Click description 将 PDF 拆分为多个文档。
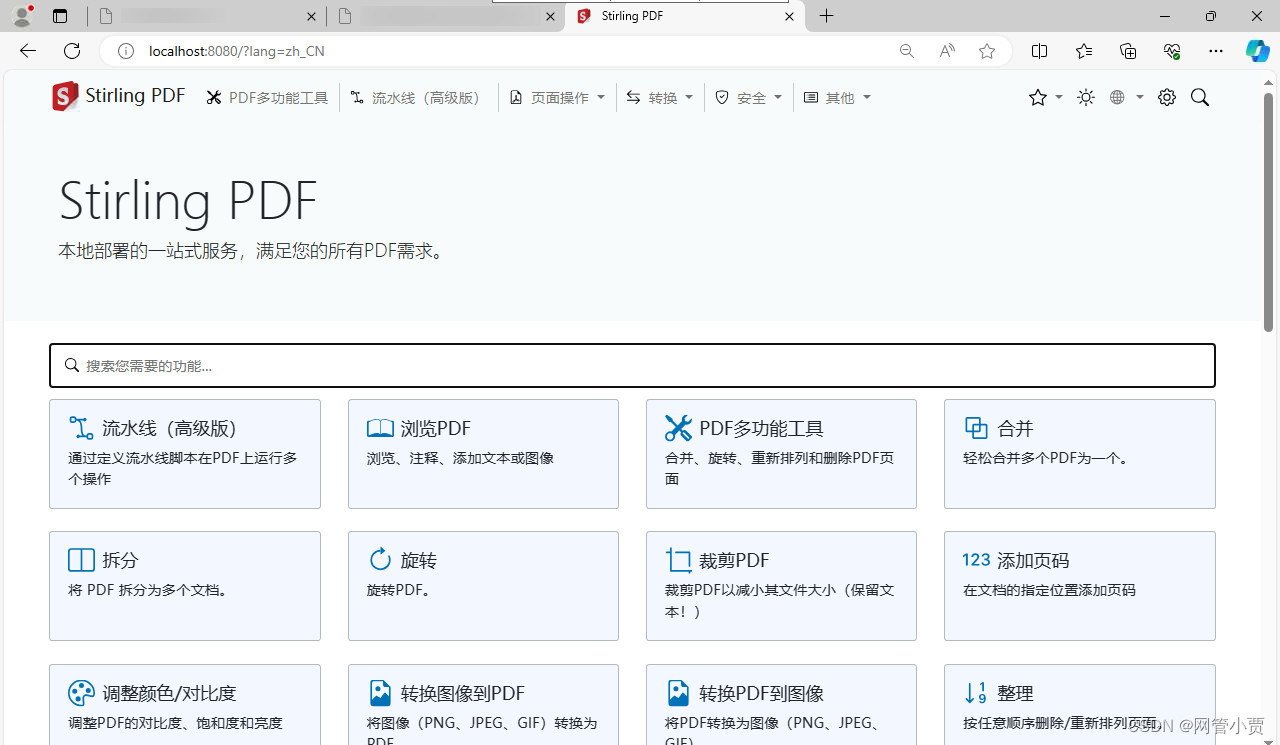Viewport: 1280px width, 745px height. tap(148, 590)
